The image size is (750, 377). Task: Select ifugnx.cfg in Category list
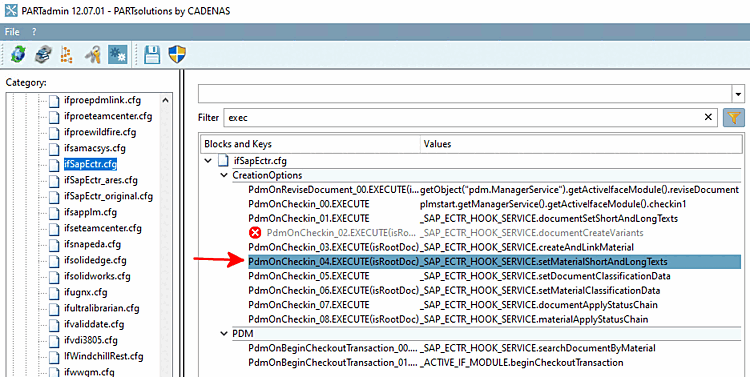(x=86, y=292)
